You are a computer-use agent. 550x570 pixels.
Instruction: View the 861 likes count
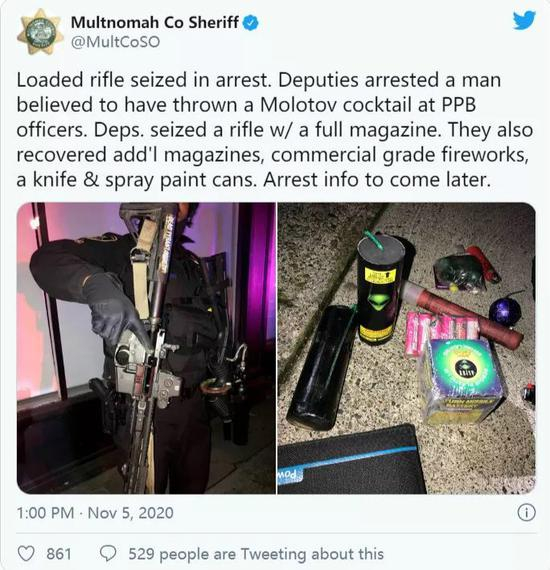59,554
